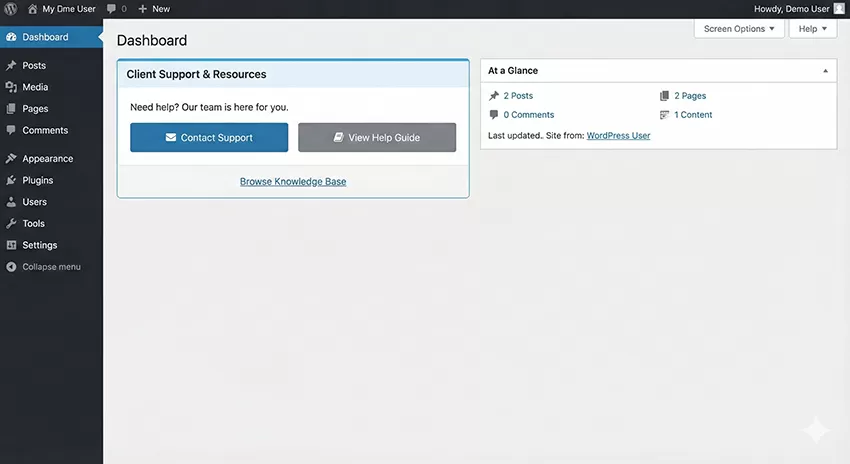The image size is (850, 464).
Task: Follow the Browse Knowledge Base link
Action: pyautogui.click(x=293, y=182)
